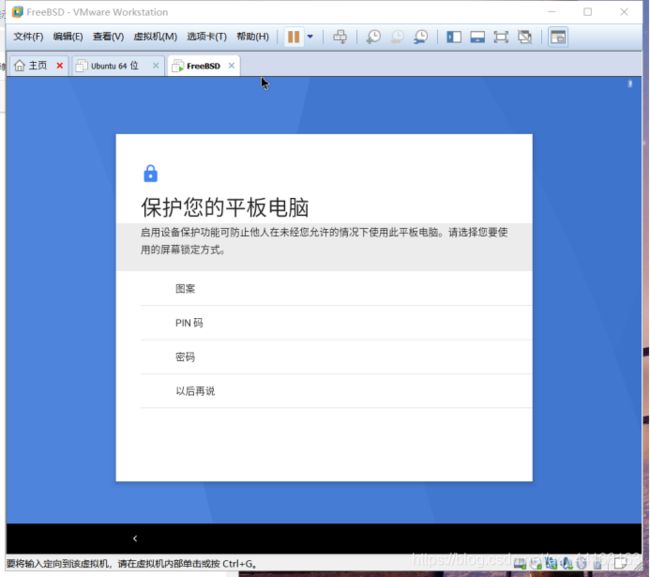
Task: Open the 编辑(E) menu
Action: point(68,37)
